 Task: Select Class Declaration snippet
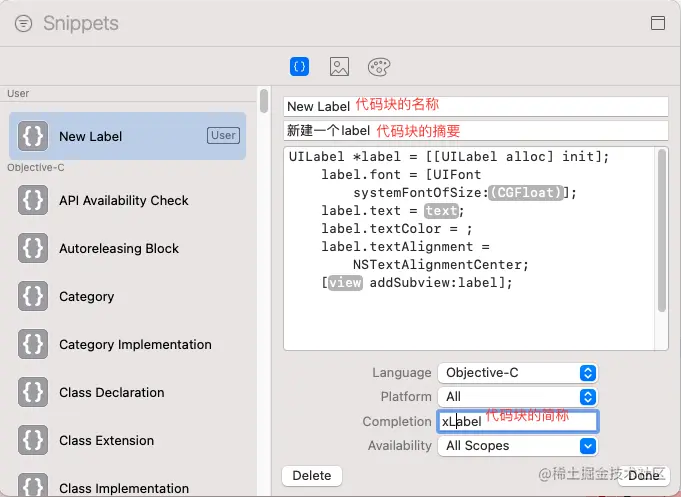[112, 392]
